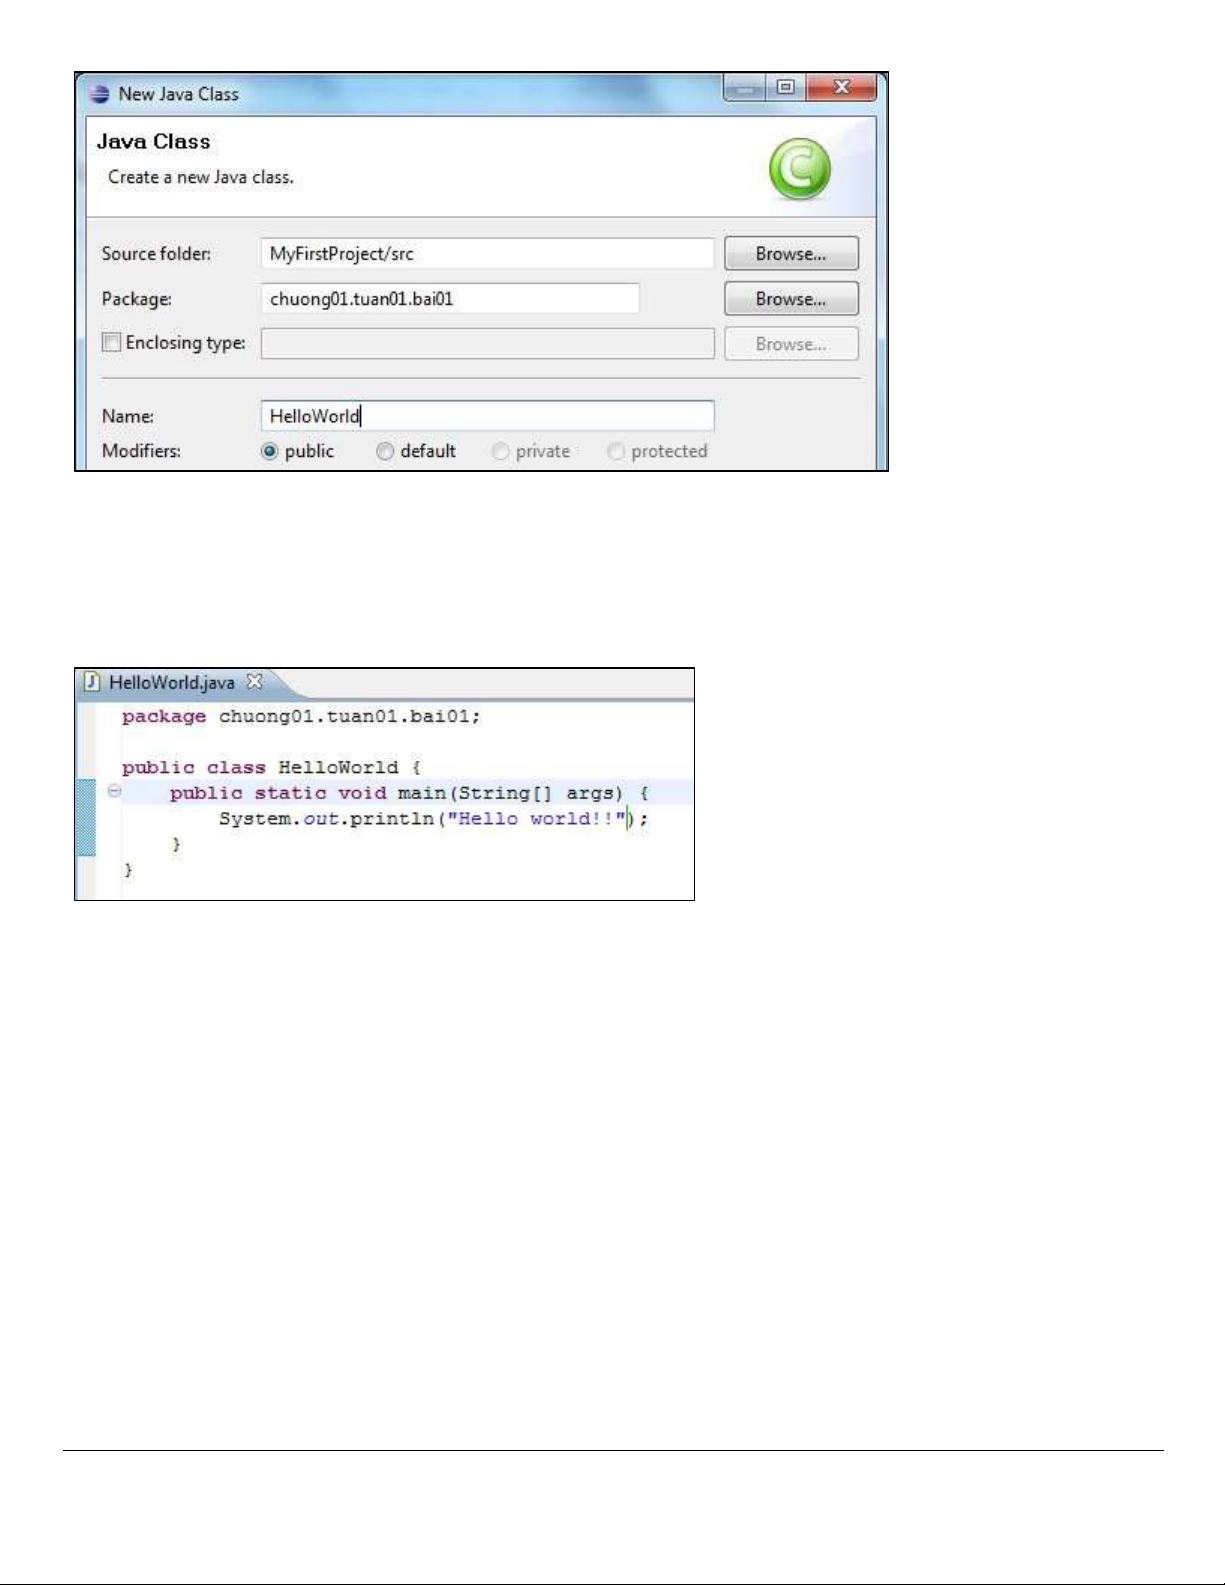Screen dimensions: 1225x1585
Task: Click the green Java class C icon
Action: click(x=799, y=168)
